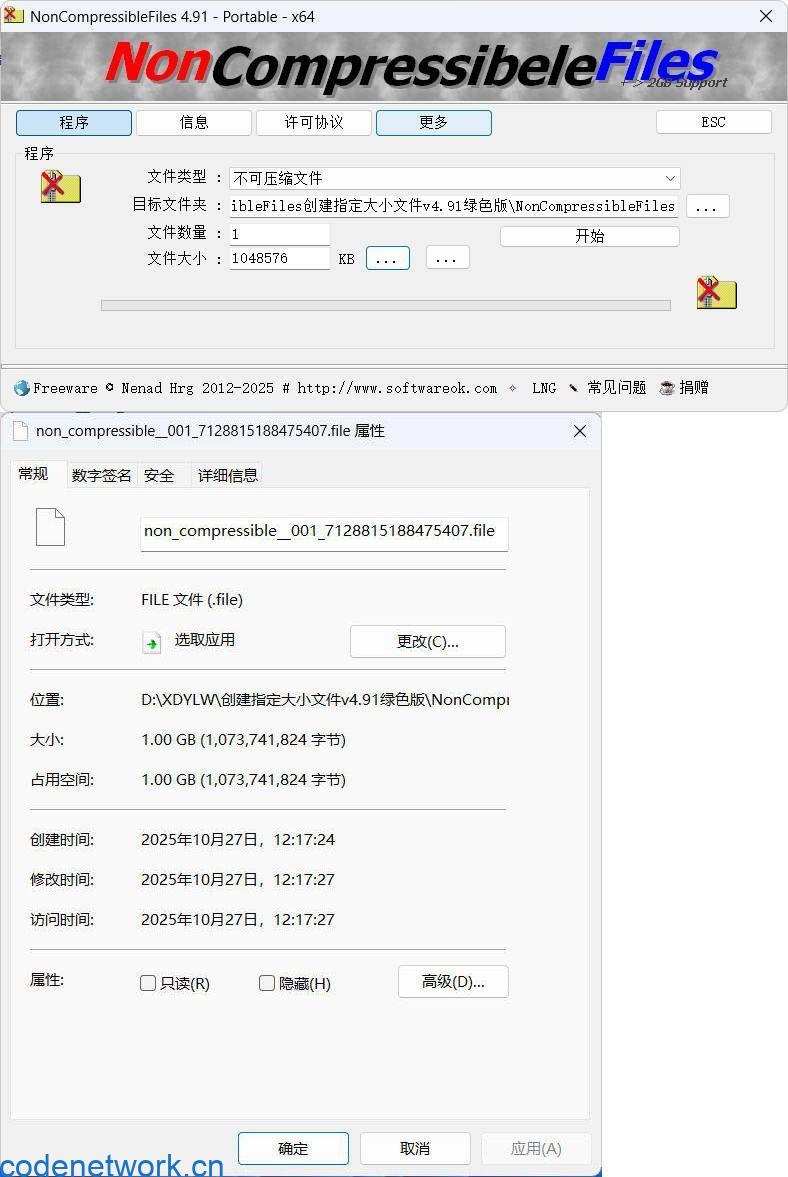Click the coffee cup 捐赠 icon
Viewport: 788px width, 1177px height.
point(667,388)
